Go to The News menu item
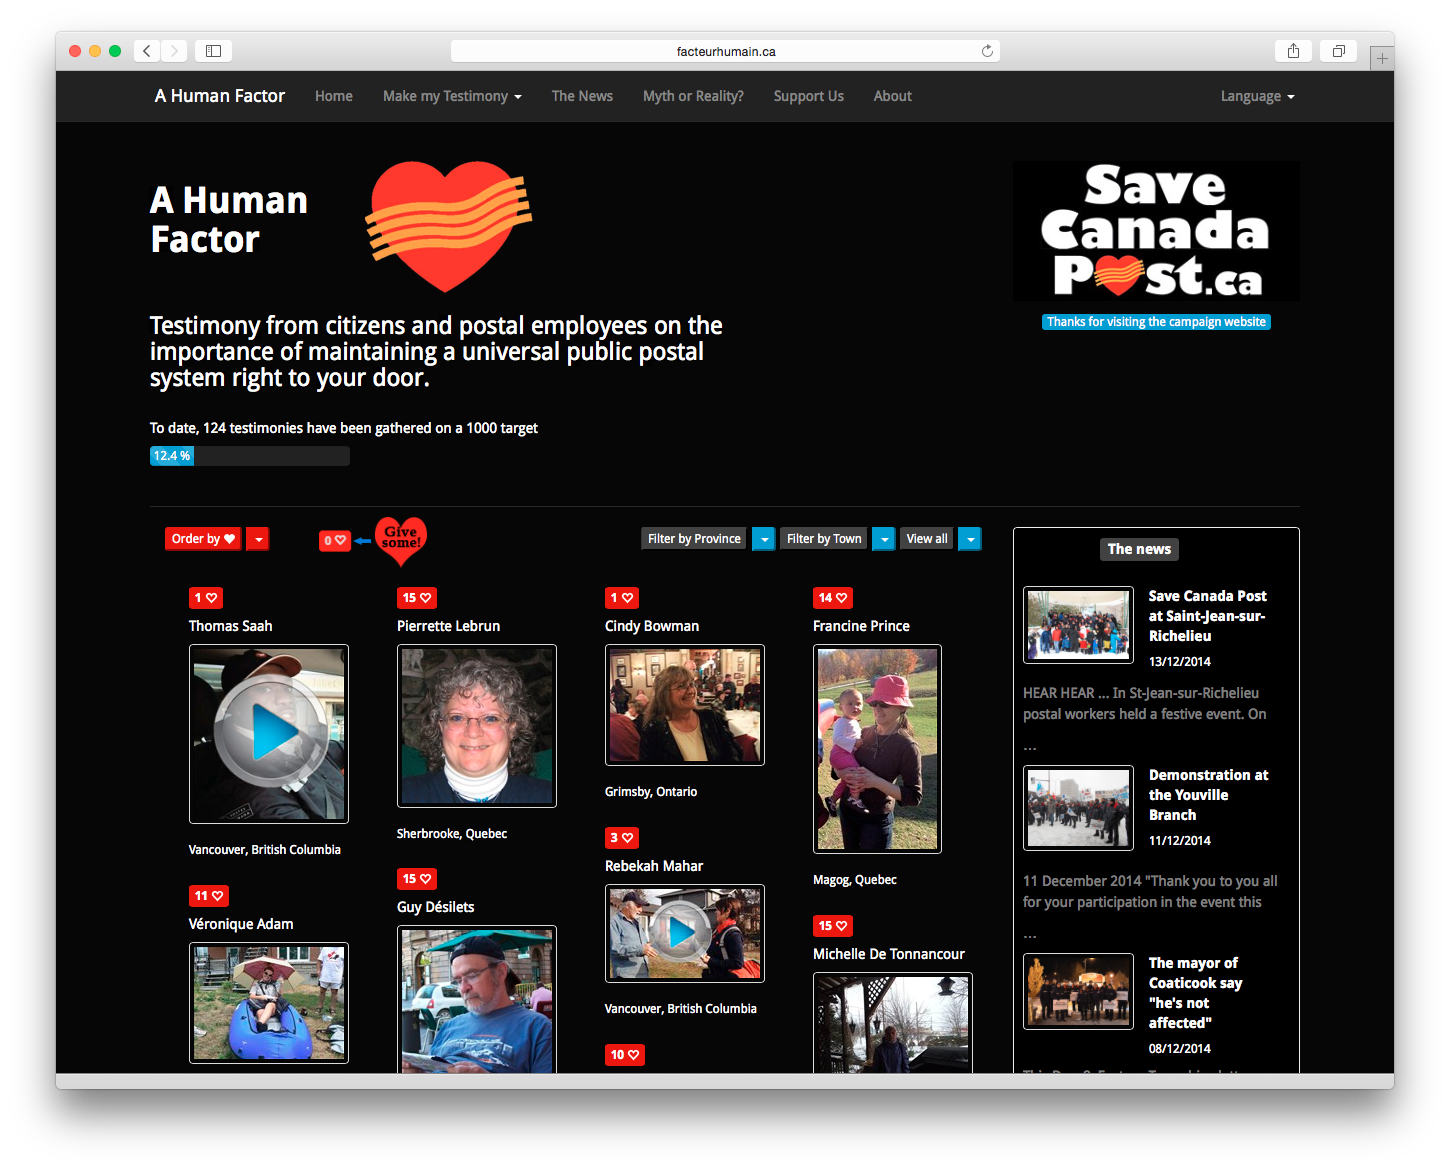This screenshot has height=1169, width=1450. point(582,97)
